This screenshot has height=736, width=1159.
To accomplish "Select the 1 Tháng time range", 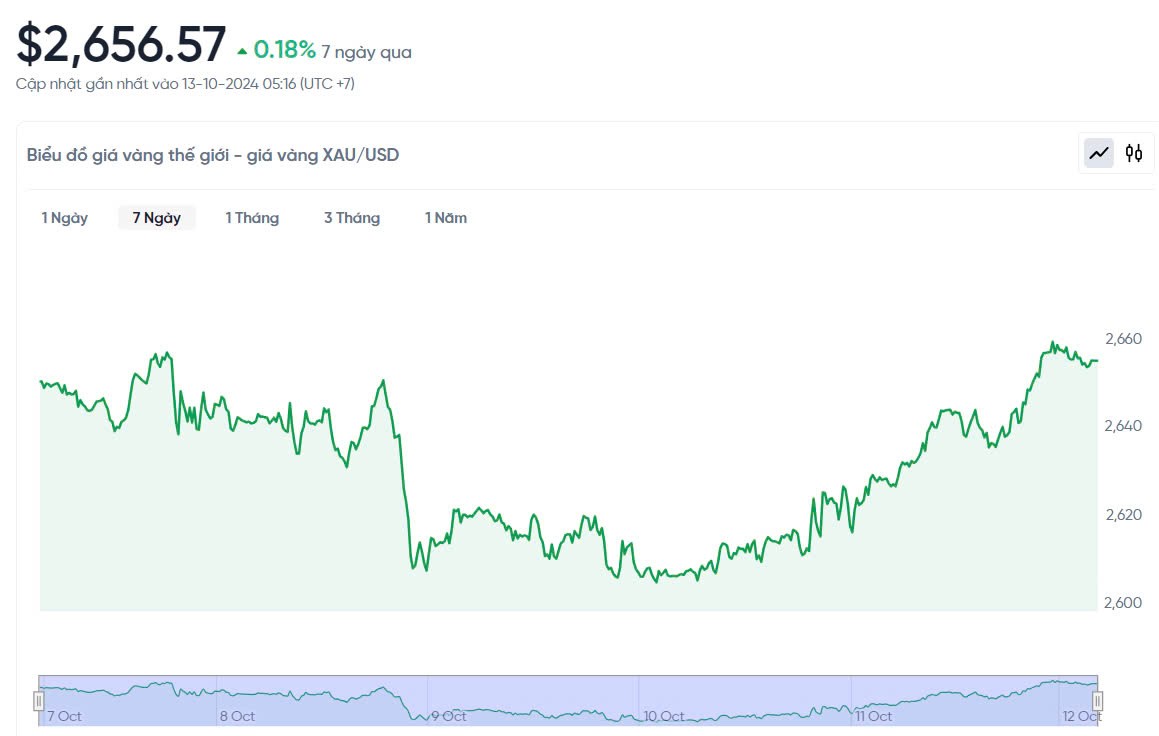I will point(252,218).
